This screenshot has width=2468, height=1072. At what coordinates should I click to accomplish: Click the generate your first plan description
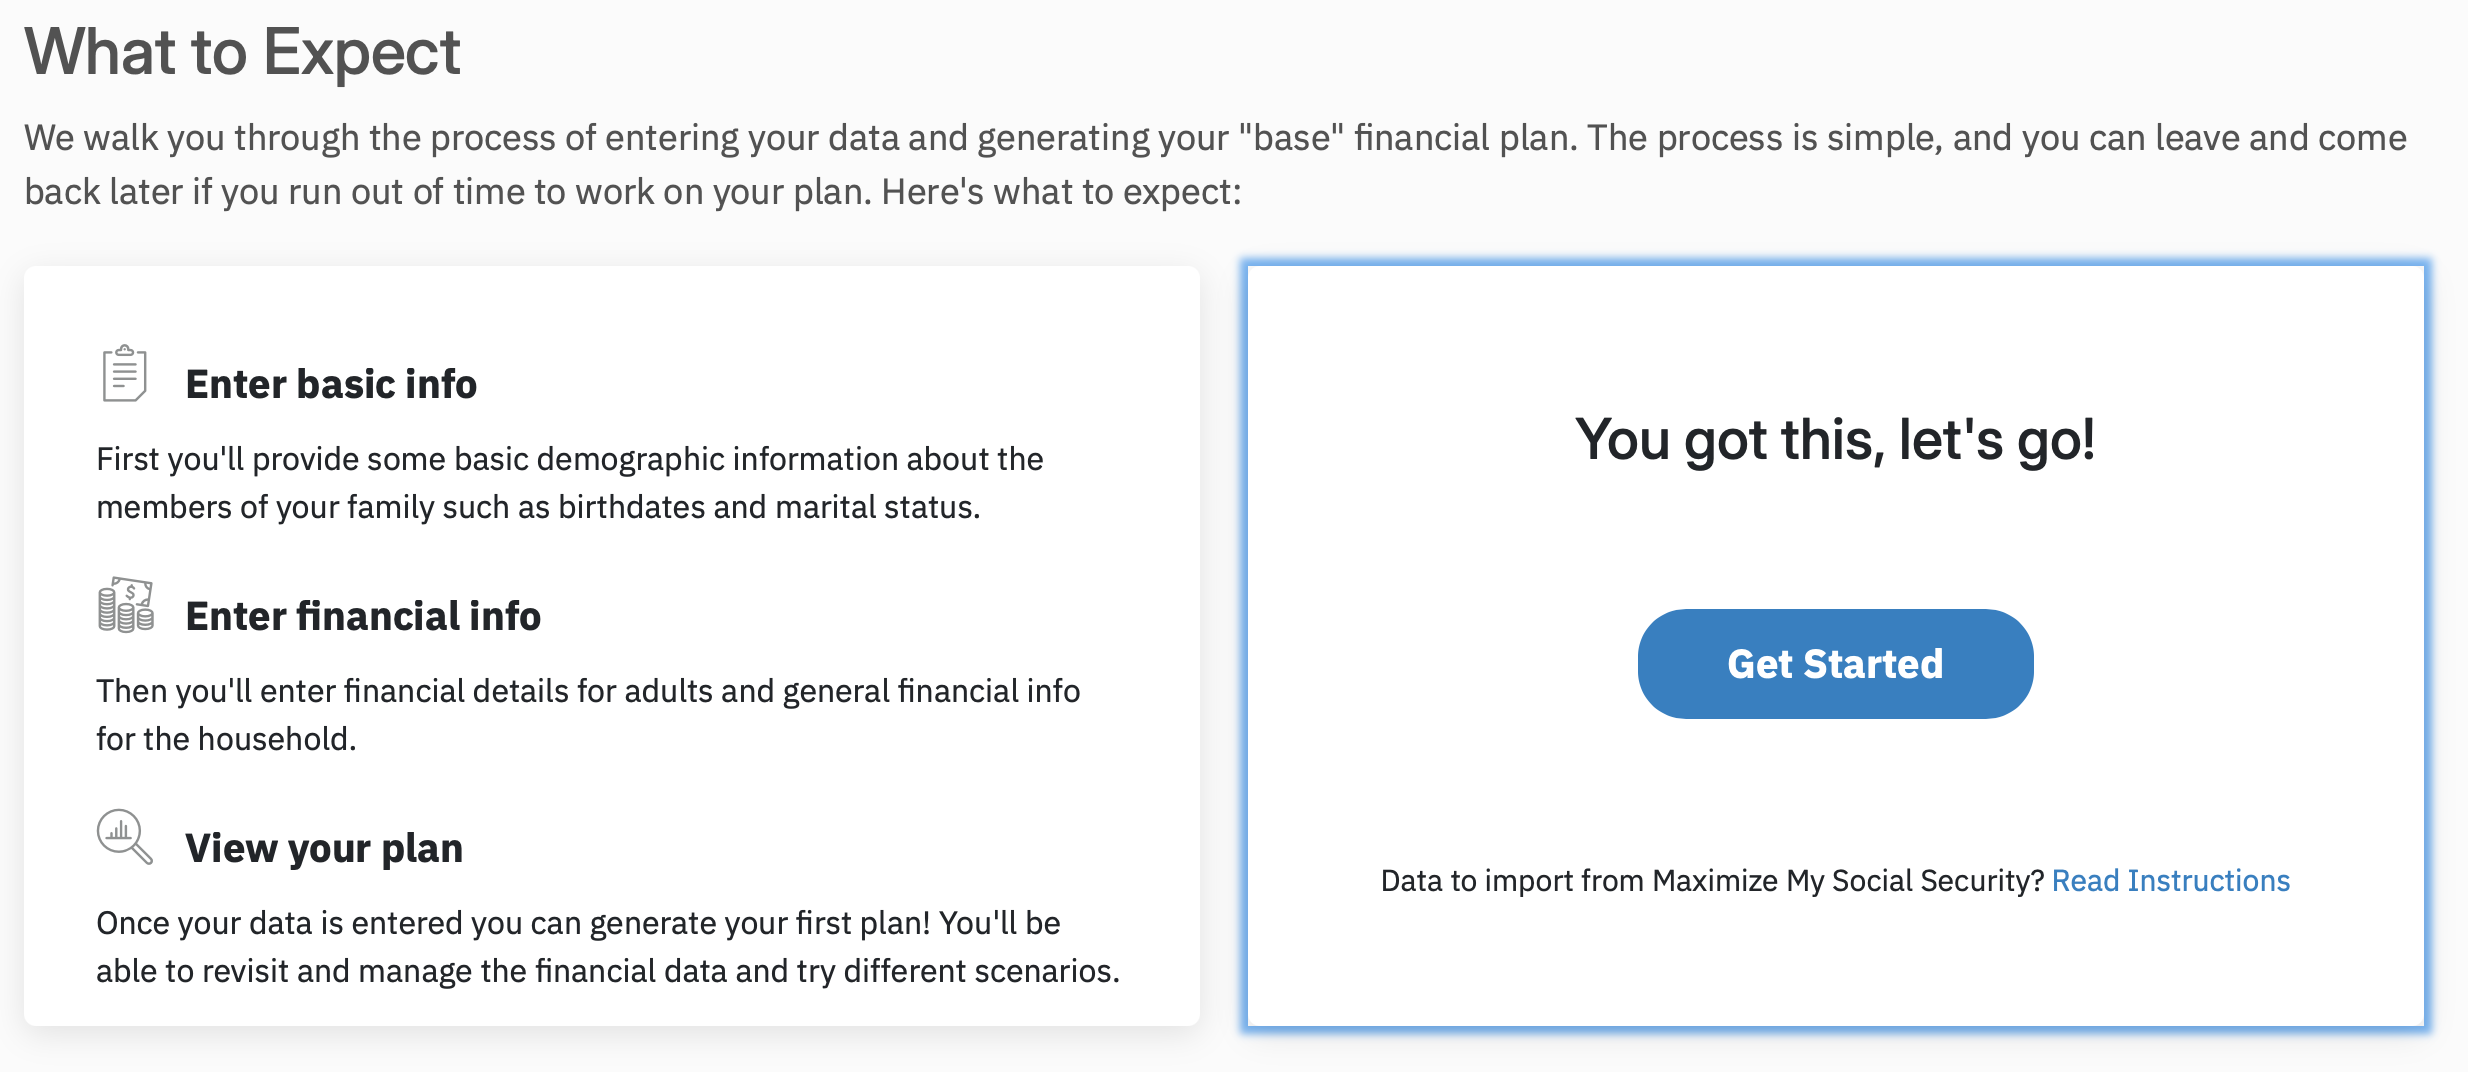(x=608, y=947)
